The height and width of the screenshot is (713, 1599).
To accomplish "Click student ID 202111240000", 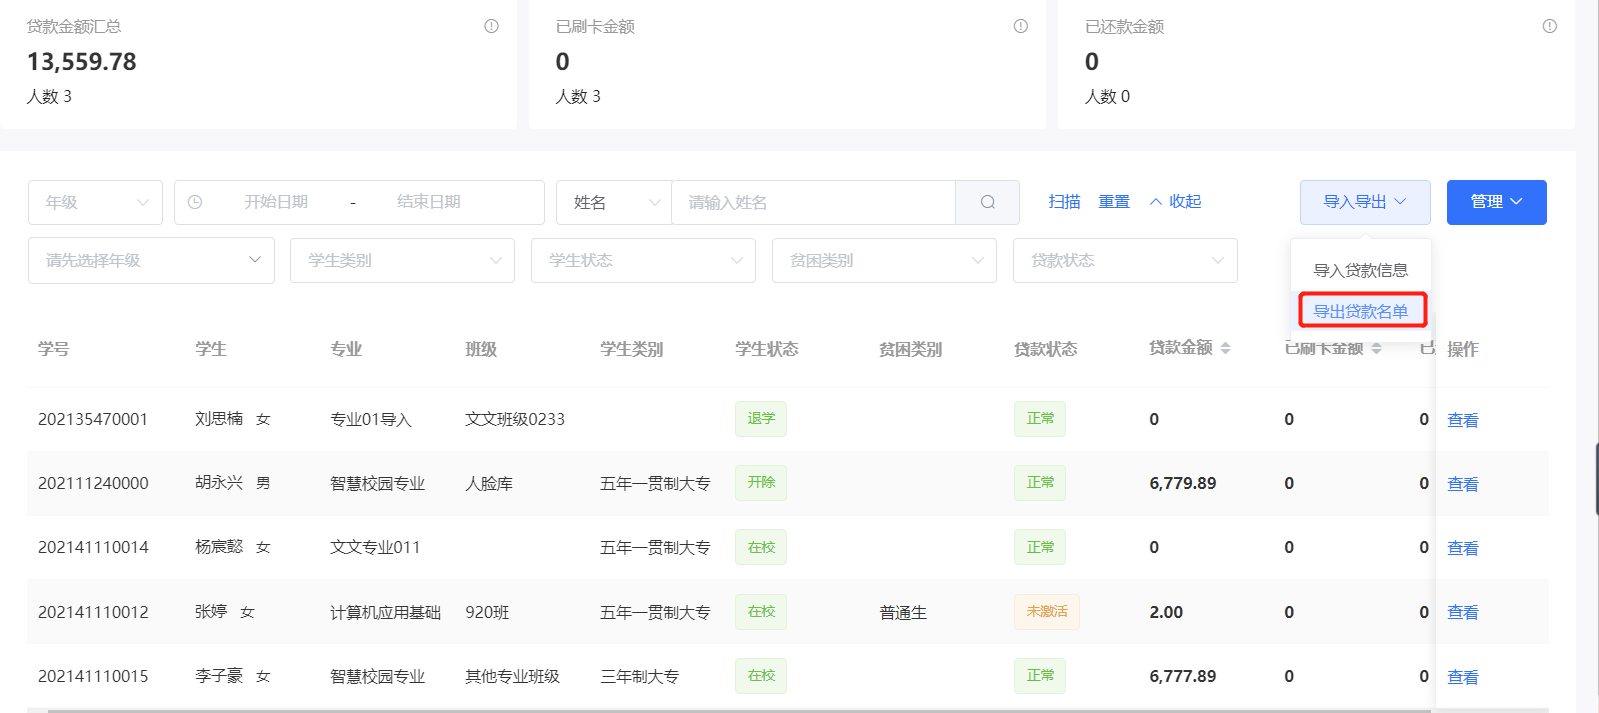I will pyautogui.click(x=93, y=483).
